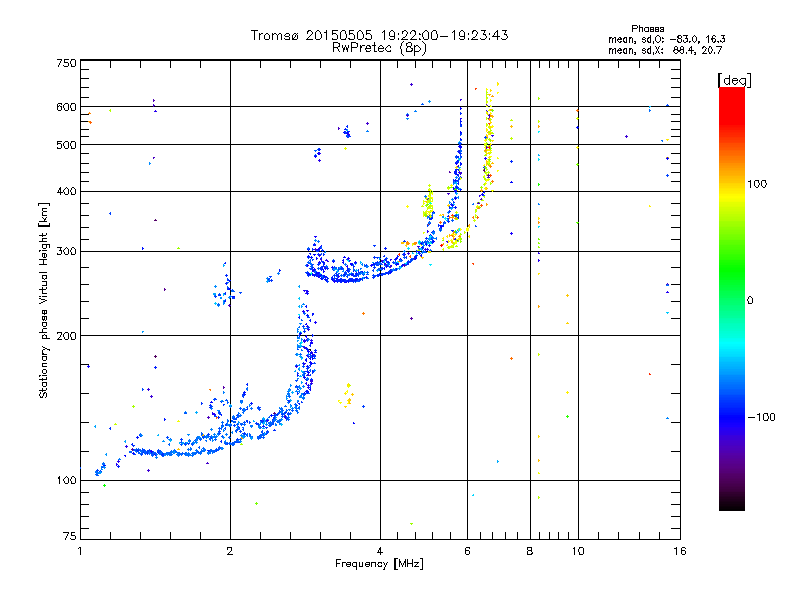Click x-axis tick label '4'
This screenshot has width=800, height=600.
point(380,551)
